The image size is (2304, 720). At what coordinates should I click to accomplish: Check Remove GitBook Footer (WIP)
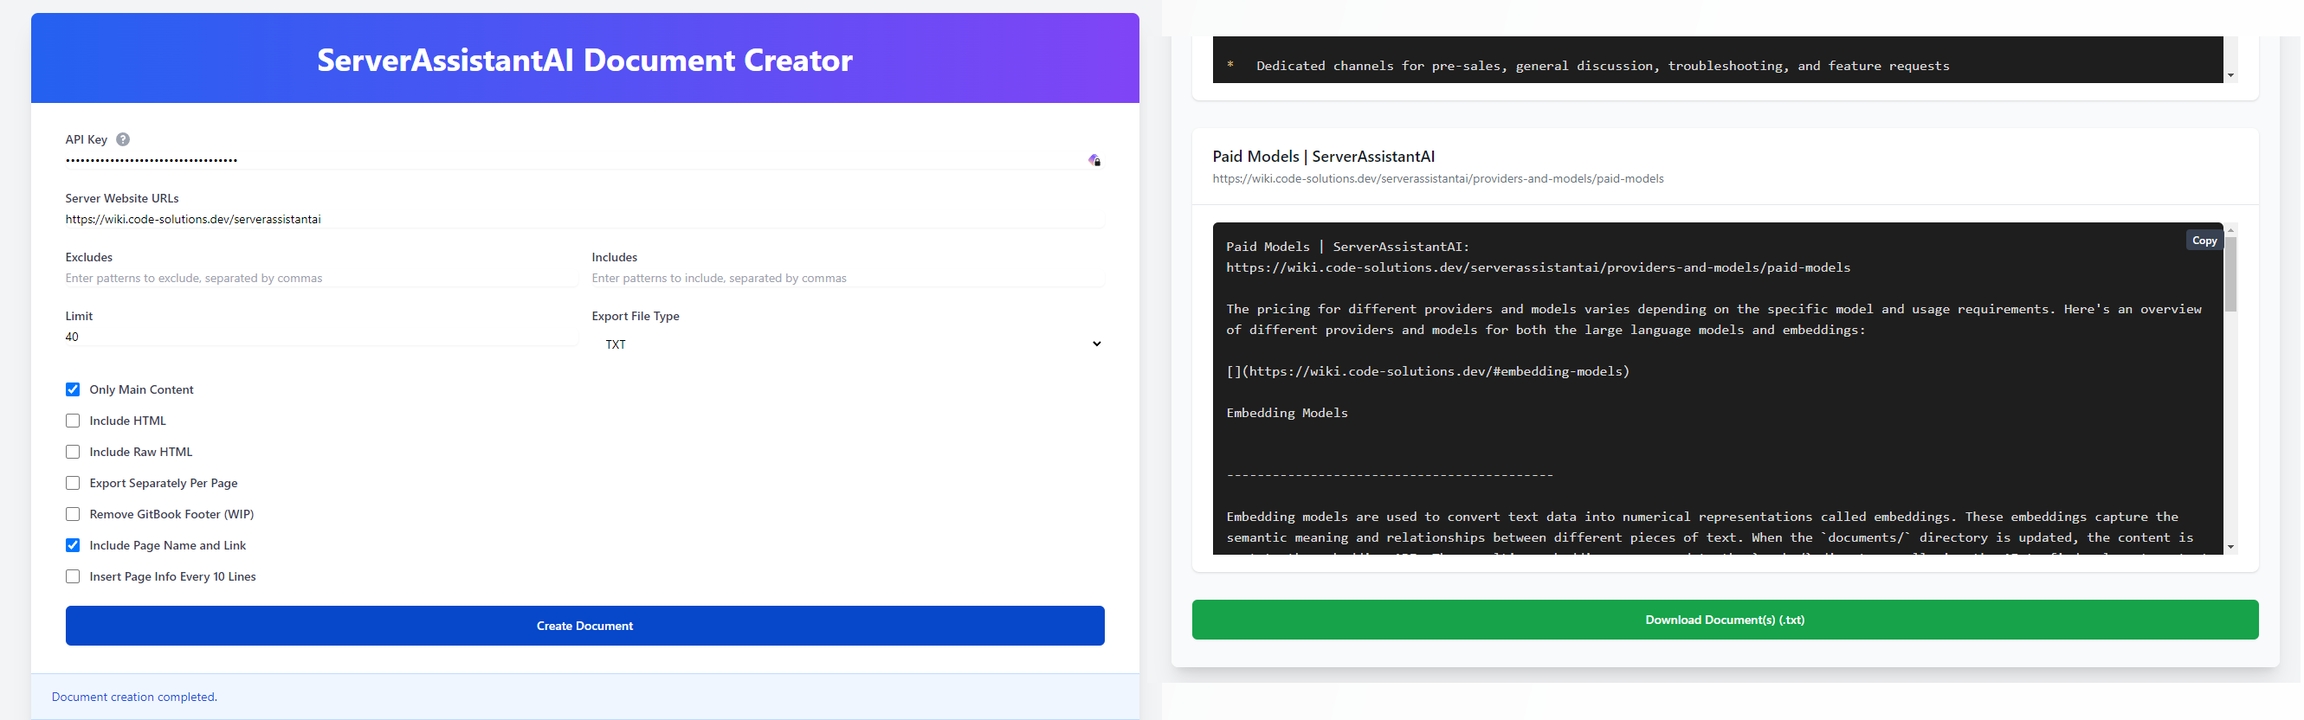coord(73,514)
